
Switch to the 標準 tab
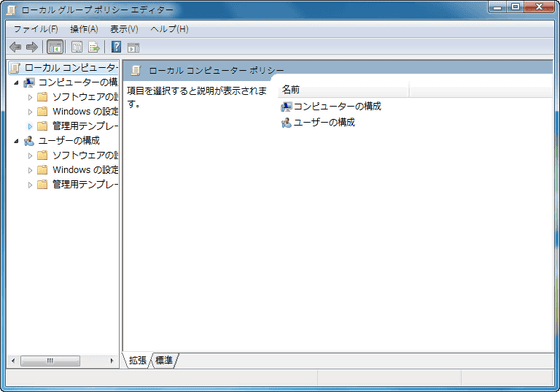point(164,361)
